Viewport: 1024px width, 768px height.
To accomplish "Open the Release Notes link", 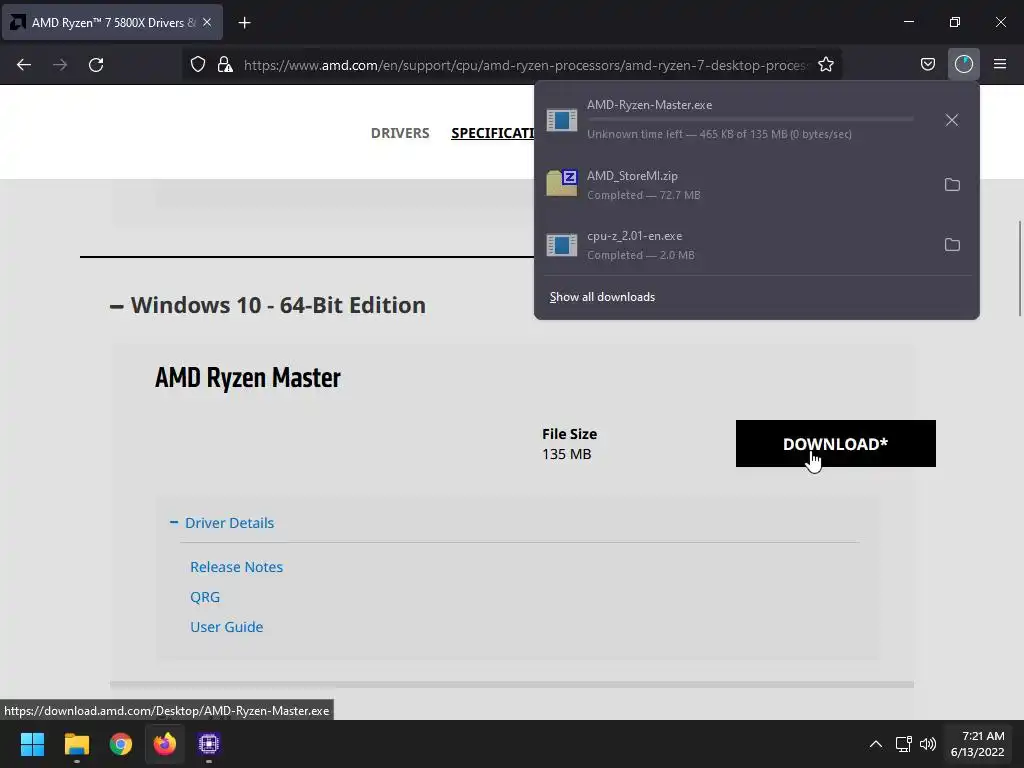I will [236, 567].
